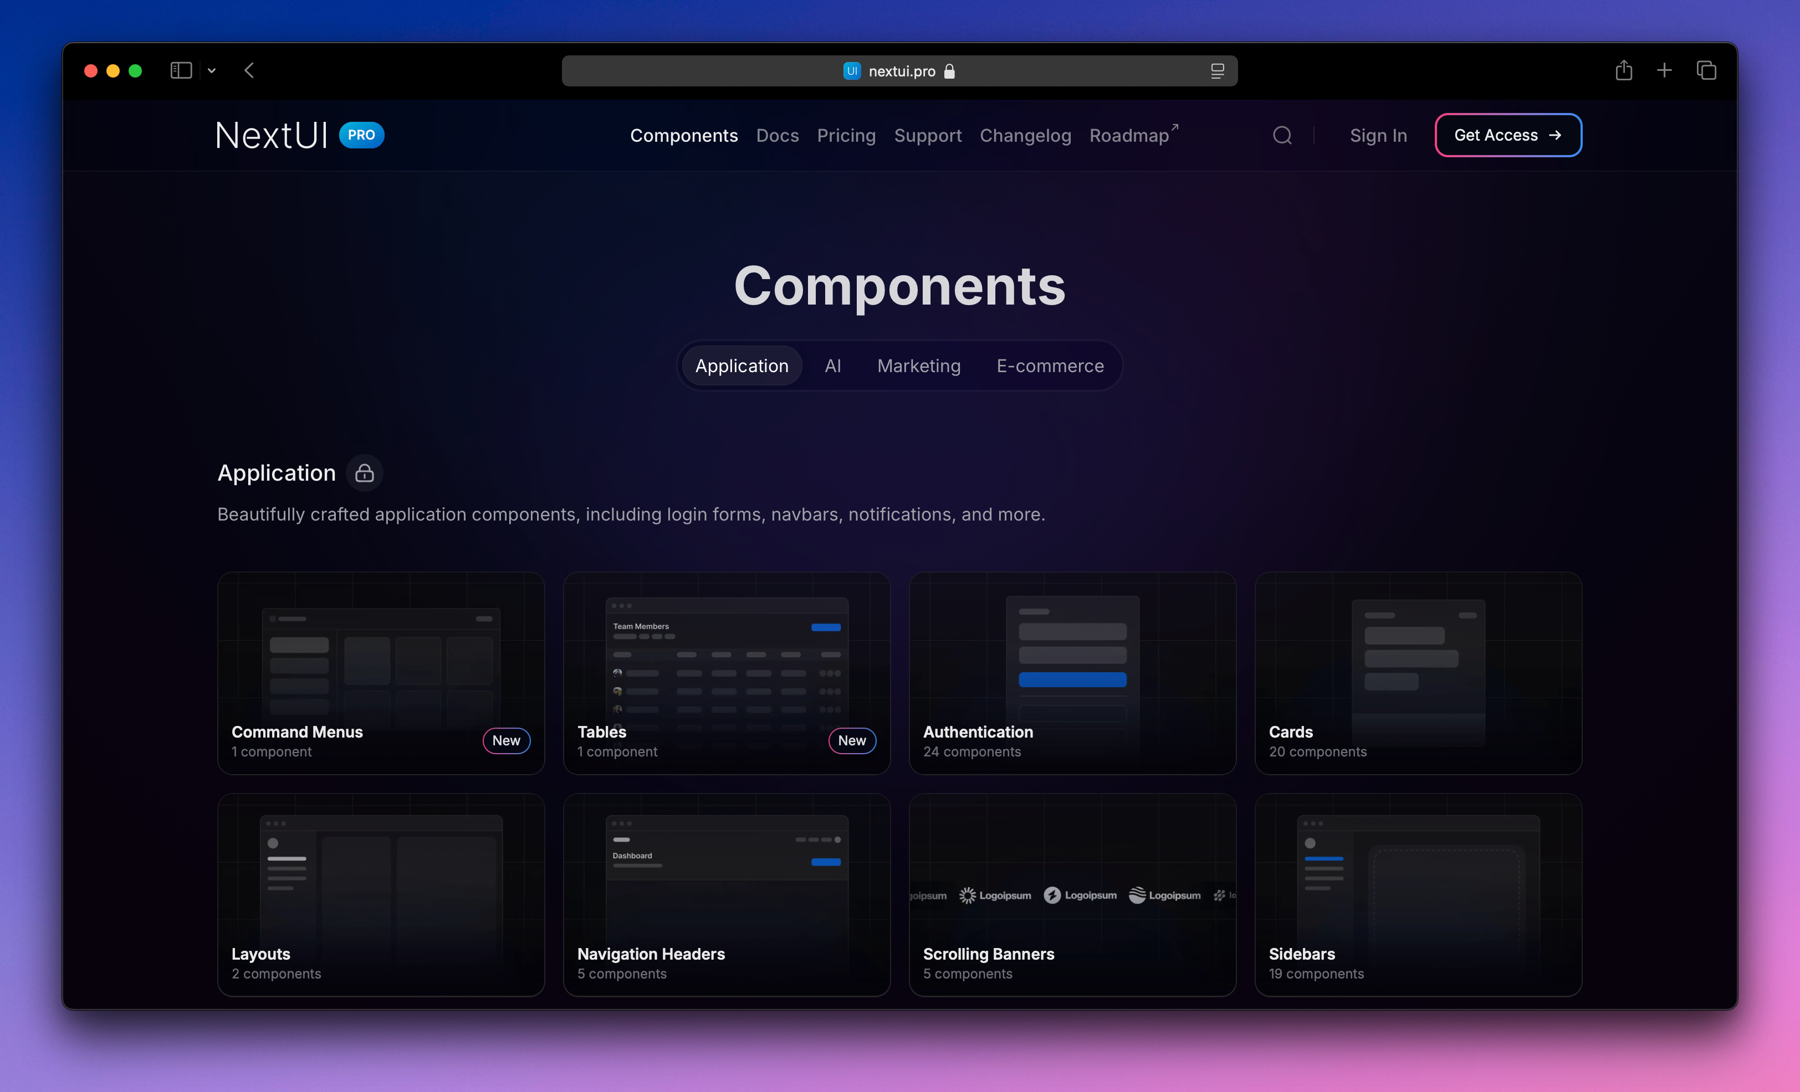The width and height of the screenshot is (1800, 1092).
Task: Open the Cards component card
Action: [x=1418, y=673]
